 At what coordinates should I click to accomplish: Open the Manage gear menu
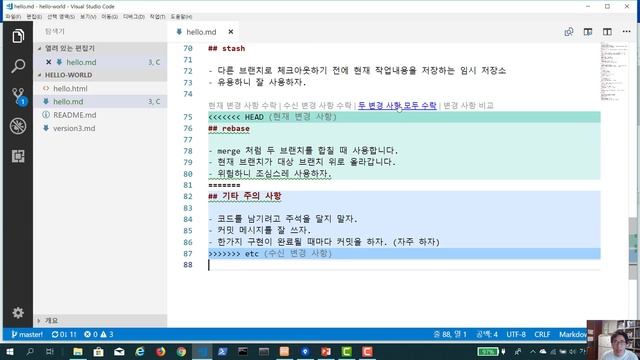pos(18,313)
